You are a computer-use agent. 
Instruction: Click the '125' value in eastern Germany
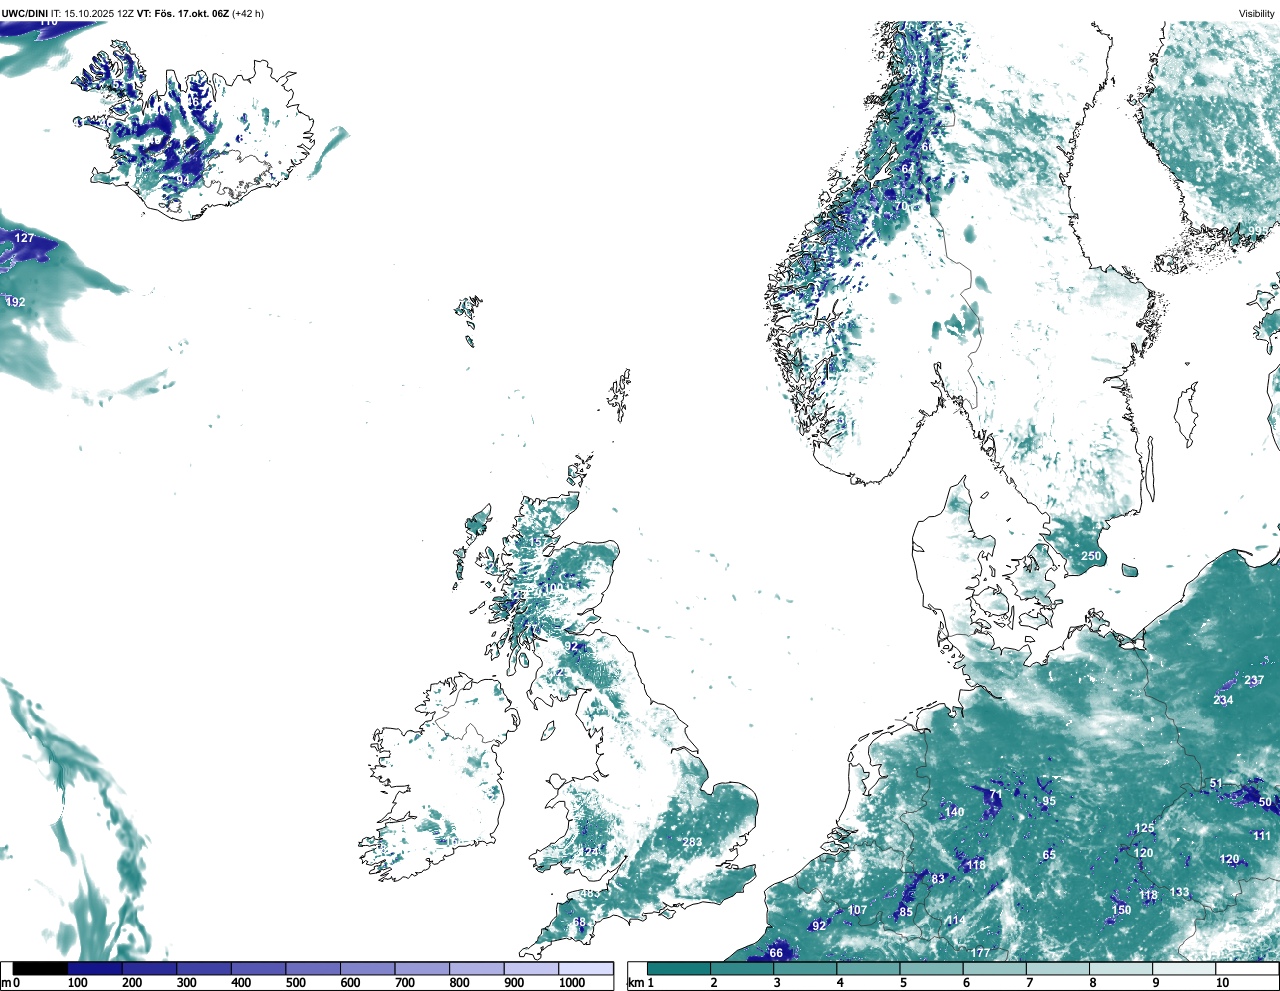click(1145, 828)
